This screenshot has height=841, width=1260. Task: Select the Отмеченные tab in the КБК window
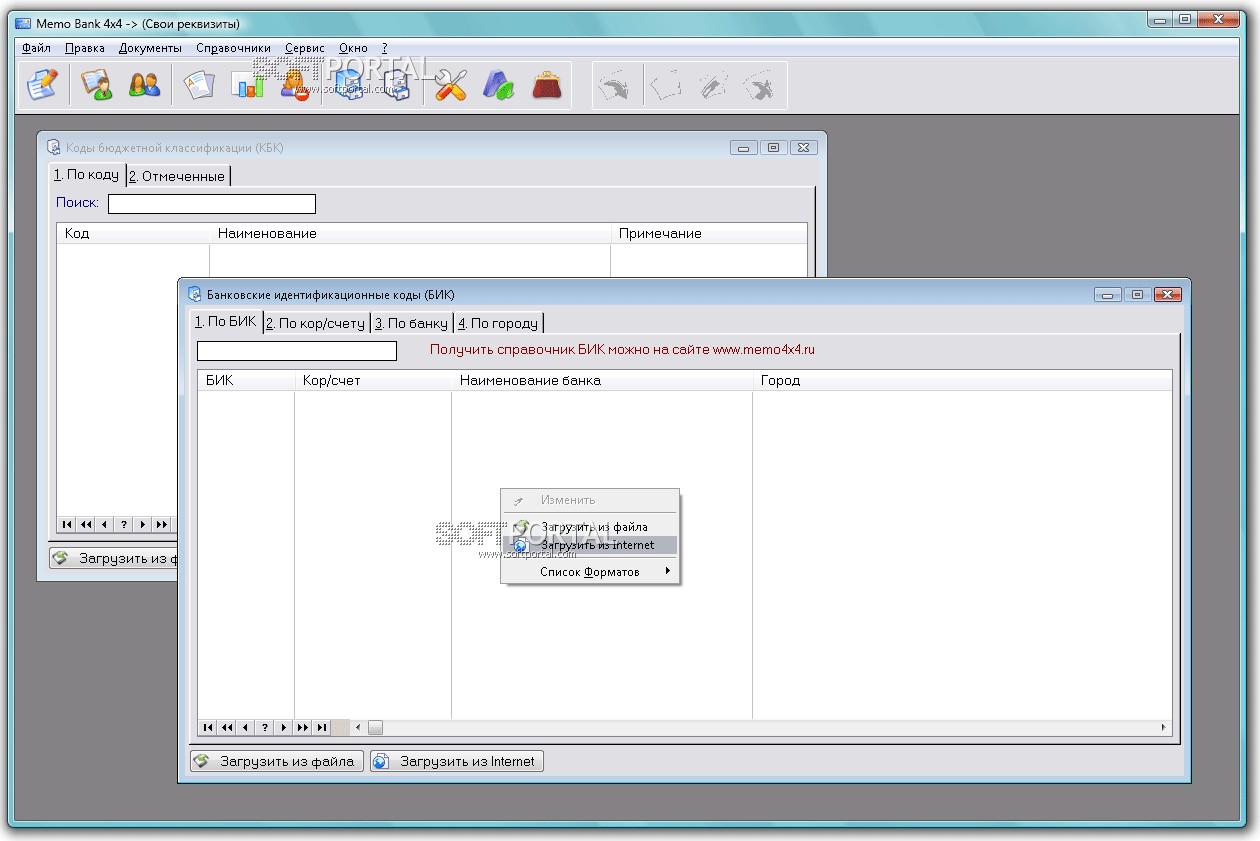coord(178,176)
